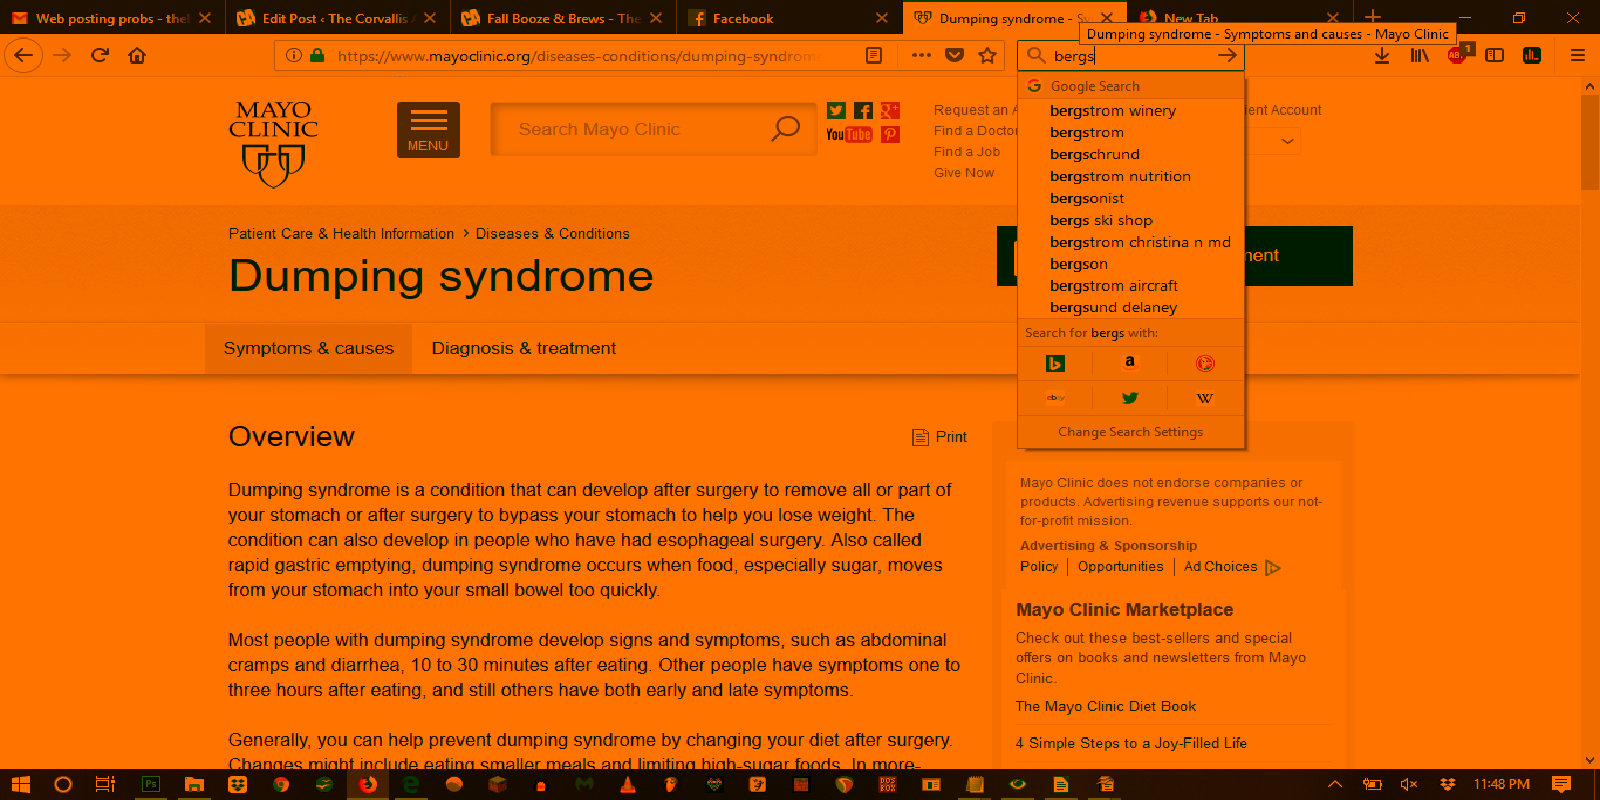This screenshot has width=1600, height=800.
Task: Select the Symptoms & causes tab
Action: pyautogui.click(x=308, y=348)
